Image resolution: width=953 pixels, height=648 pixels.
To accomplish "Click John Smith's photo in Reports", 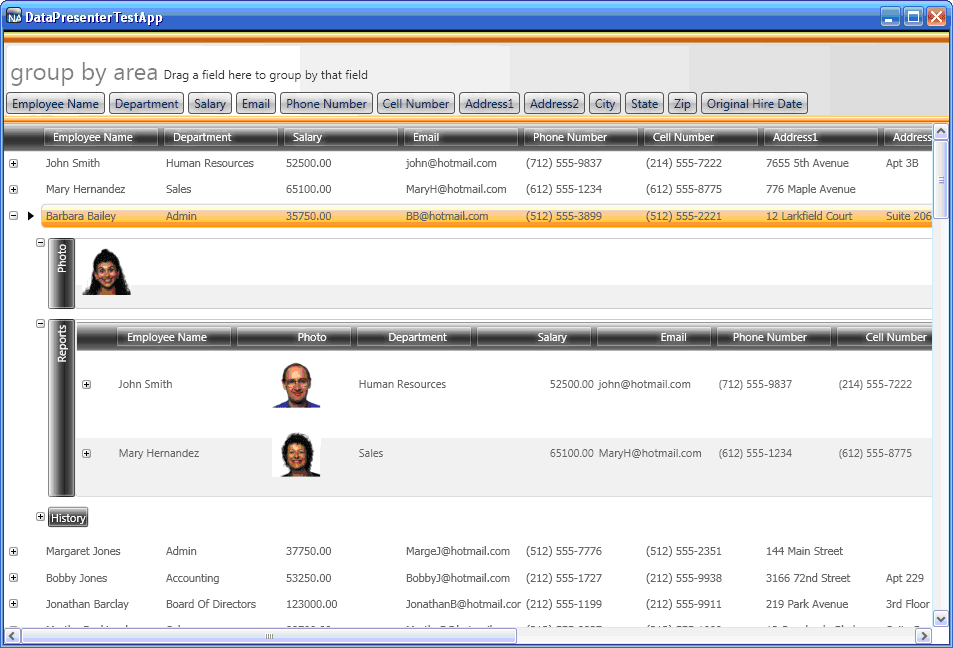I will click(296, 385).
